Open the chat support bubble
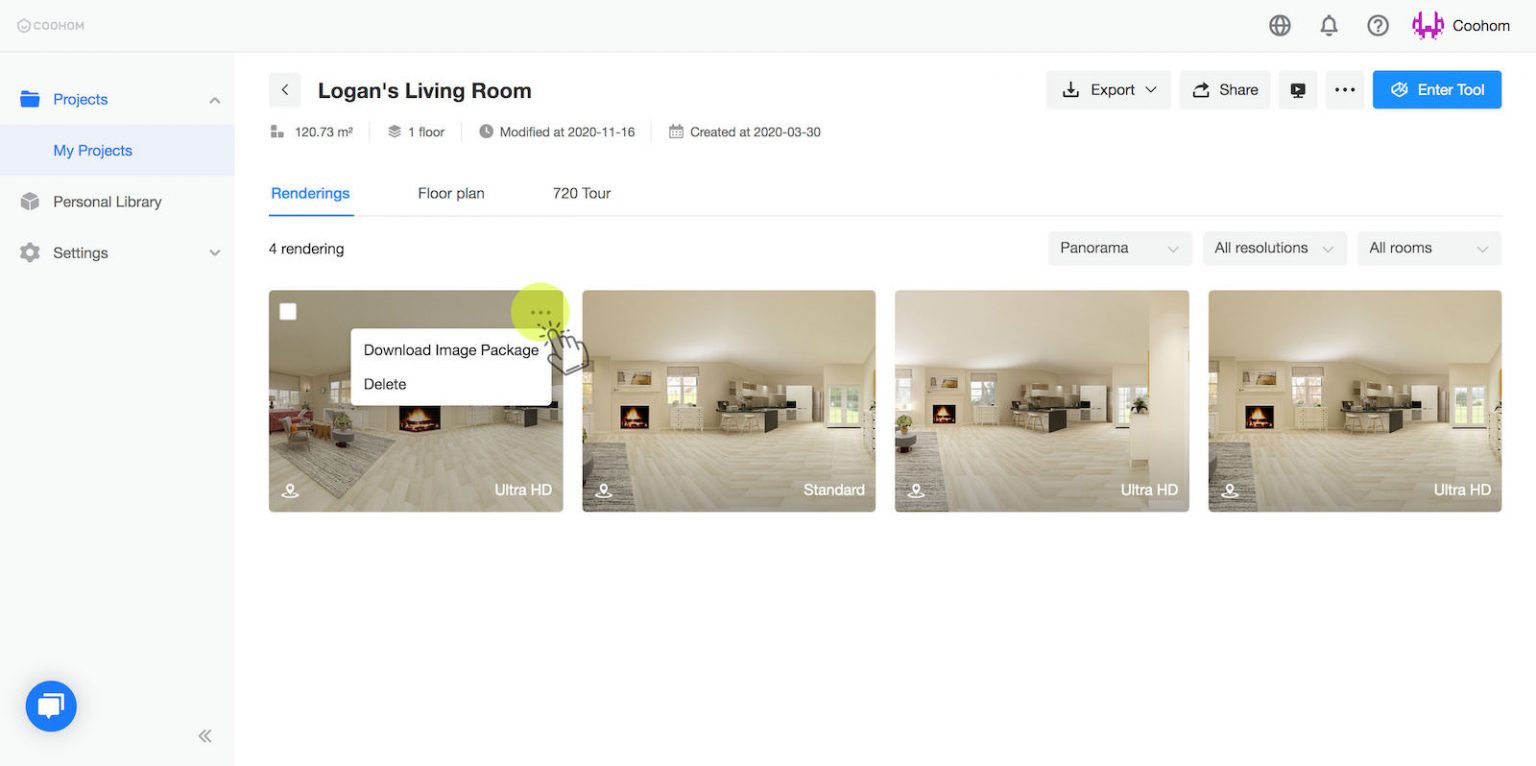Viewport: 1536px width, 766px height. 50,706
